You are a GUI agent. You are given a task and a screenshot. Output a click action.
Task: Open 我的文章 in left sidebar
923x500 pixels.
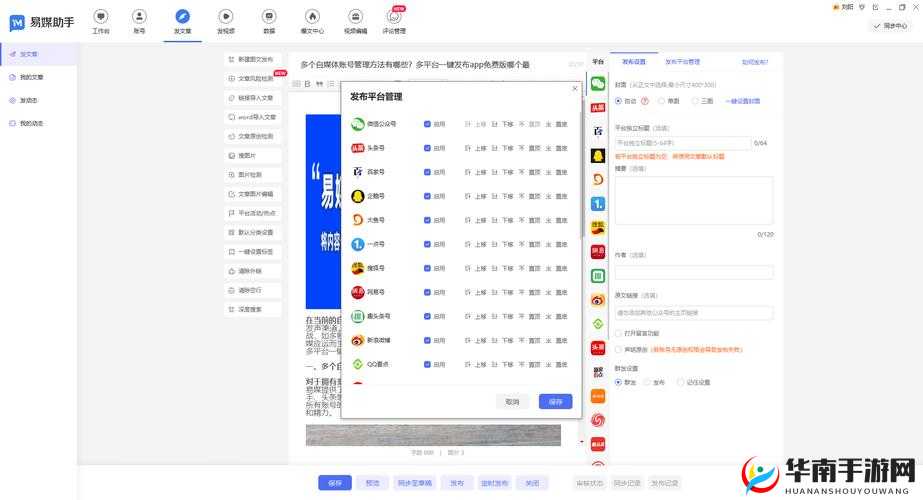31,77
